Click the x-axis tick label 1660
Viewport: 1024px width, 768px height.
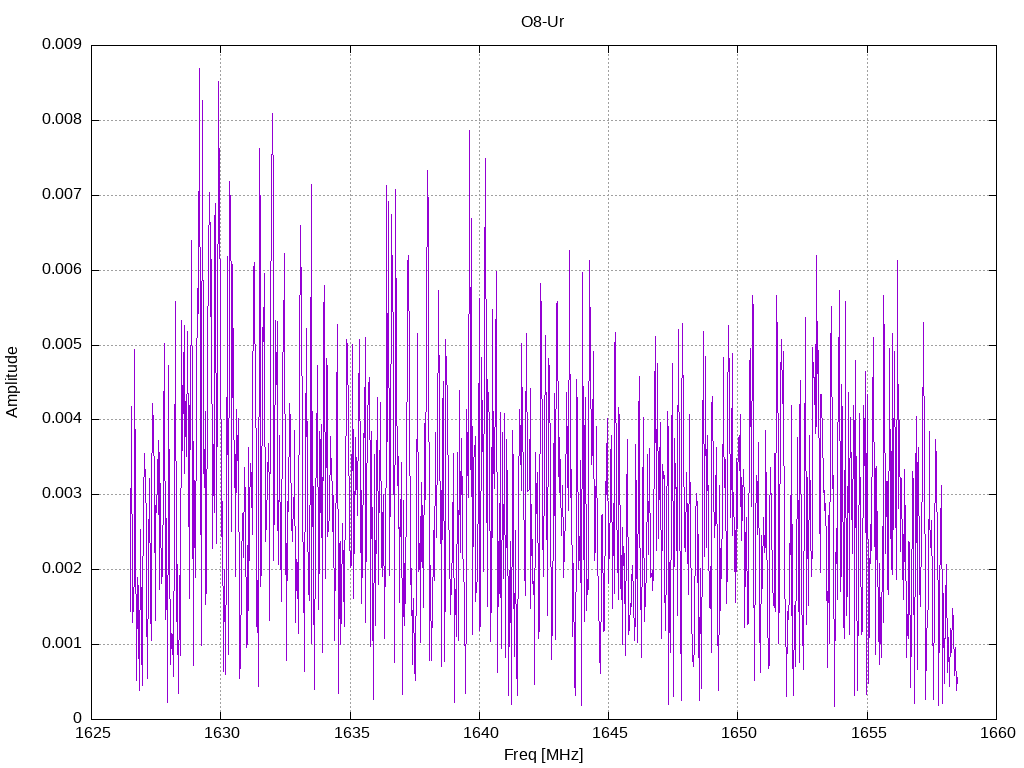pos(998,733)
